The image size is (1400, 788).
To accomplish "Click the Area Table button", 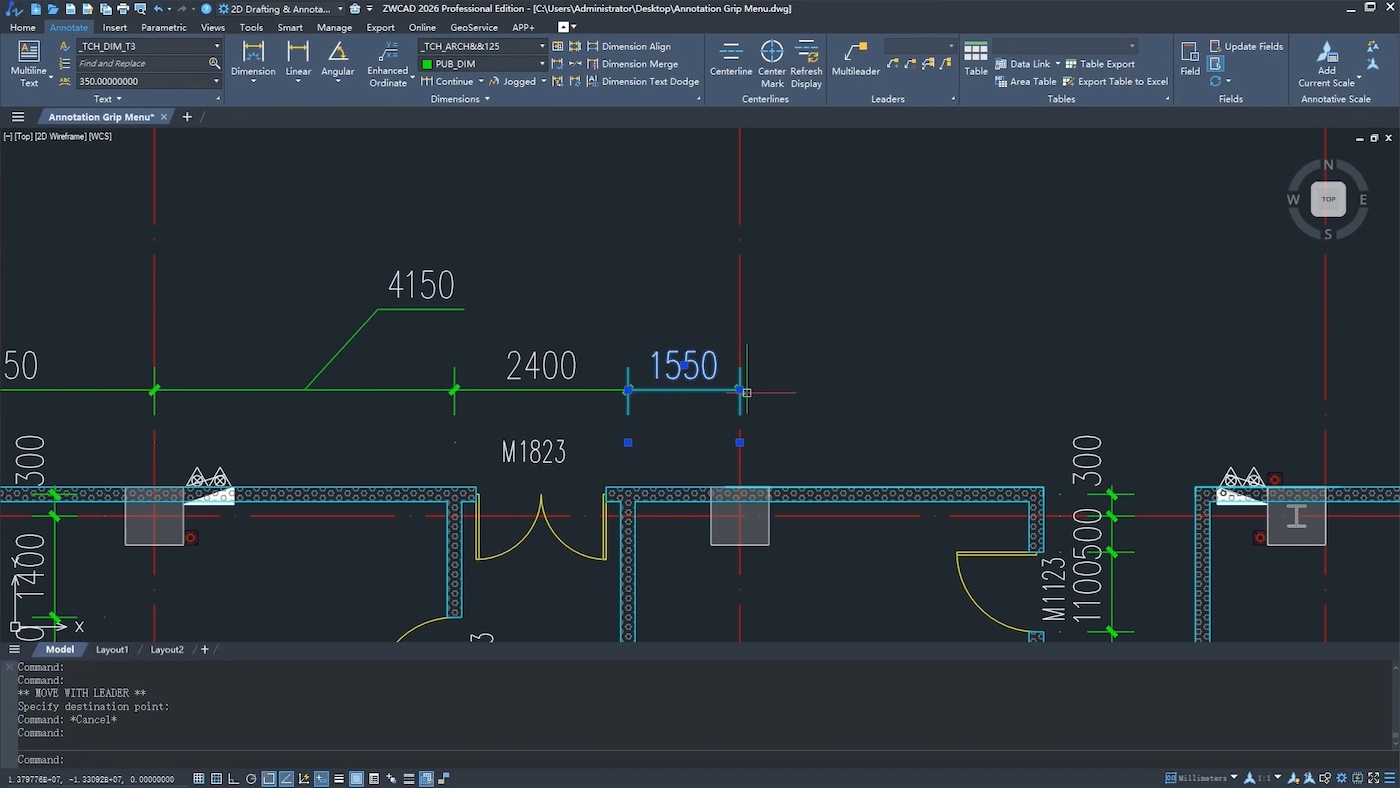I will click(1026, 82).
